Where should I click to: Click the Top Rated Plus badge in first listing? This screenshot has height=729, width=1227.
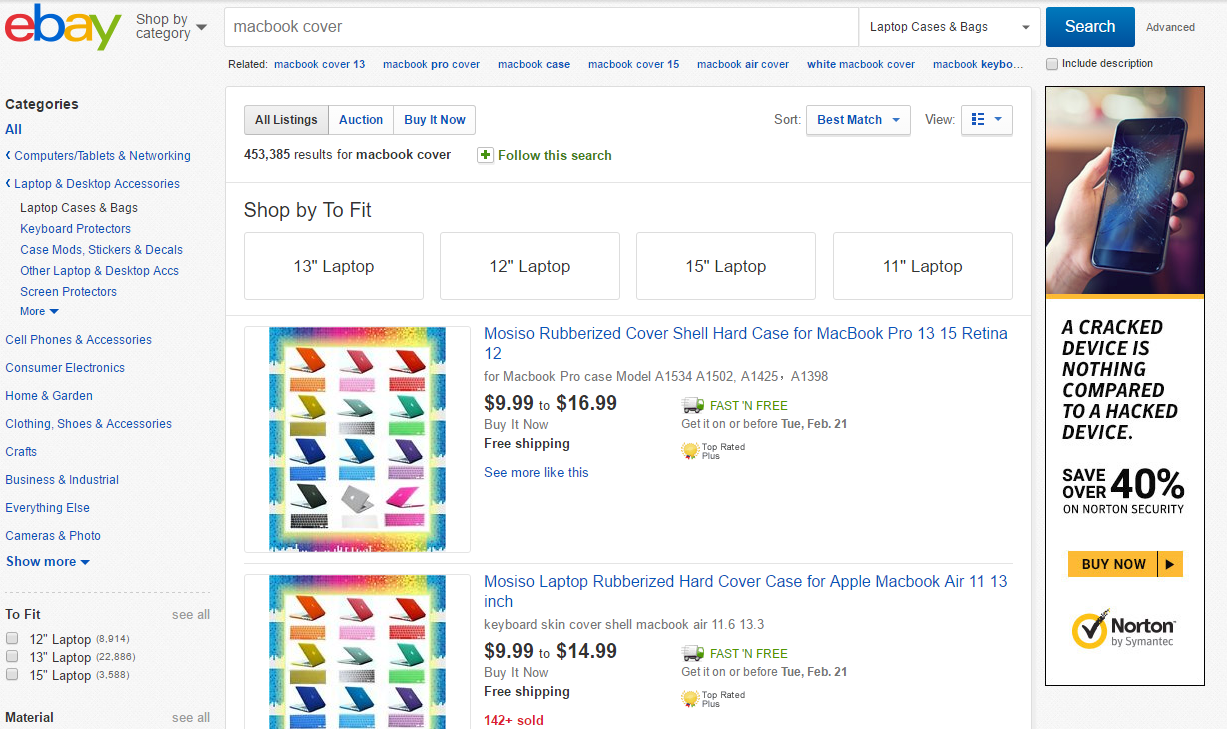713,451
